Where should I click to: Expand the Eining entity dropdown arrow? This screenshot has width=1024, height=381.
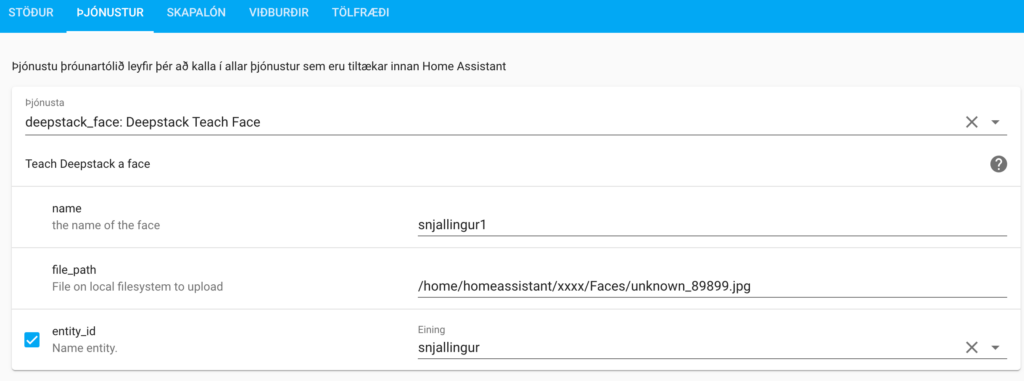(x=995, y=348)
